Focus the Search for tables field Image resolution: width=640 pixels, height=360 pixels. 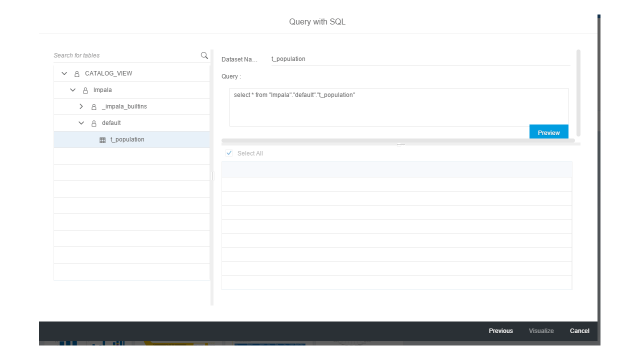127,56
